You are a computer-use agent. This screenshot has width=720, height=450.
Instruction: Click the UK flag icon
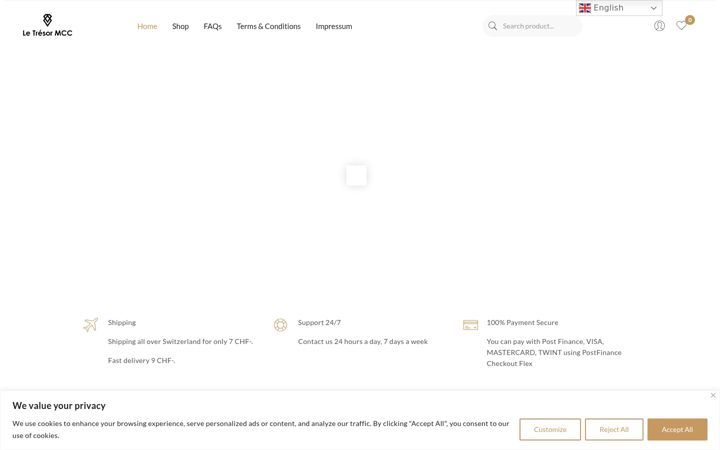pos(585,8)
